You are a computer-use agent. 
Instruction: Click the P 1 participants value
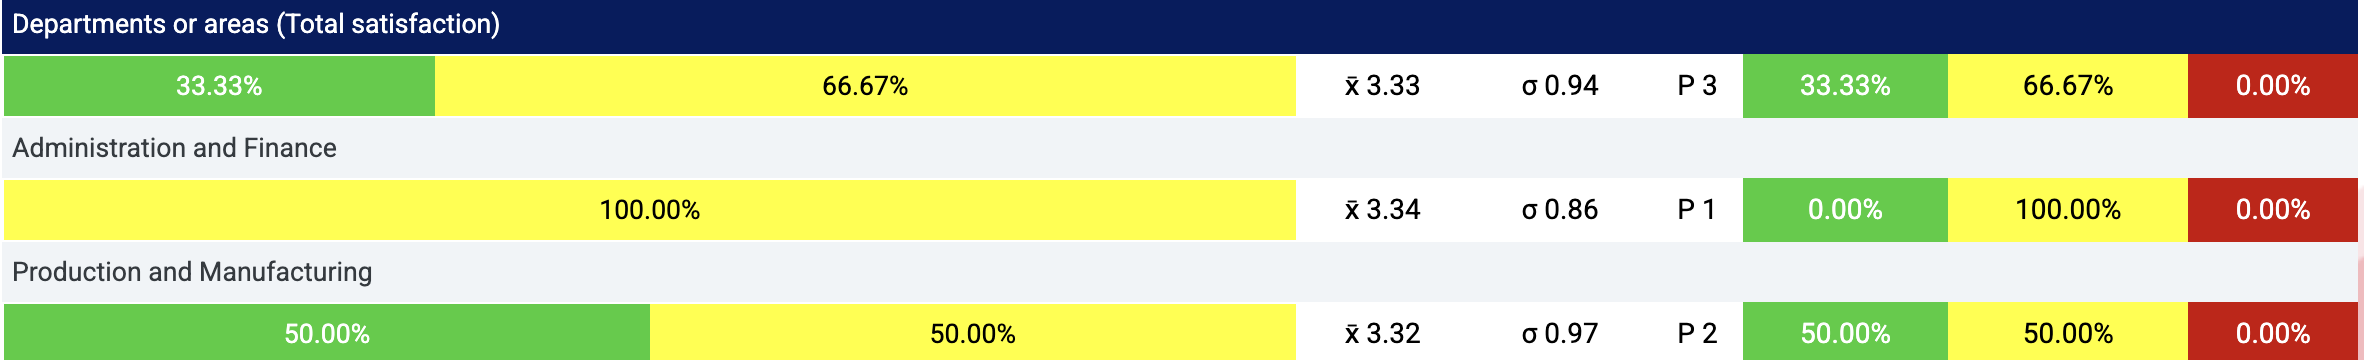pyautogui.click(x=1697, y=210)
